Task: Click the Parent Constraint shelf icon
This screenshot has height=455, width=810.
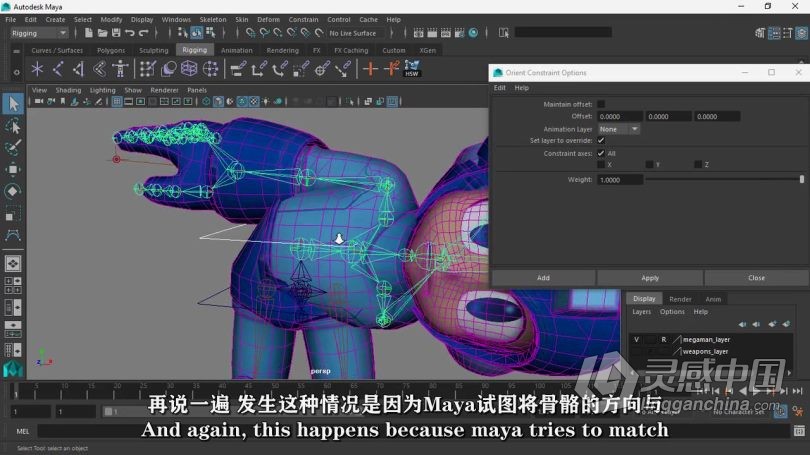Action: [x=238, y=69]
